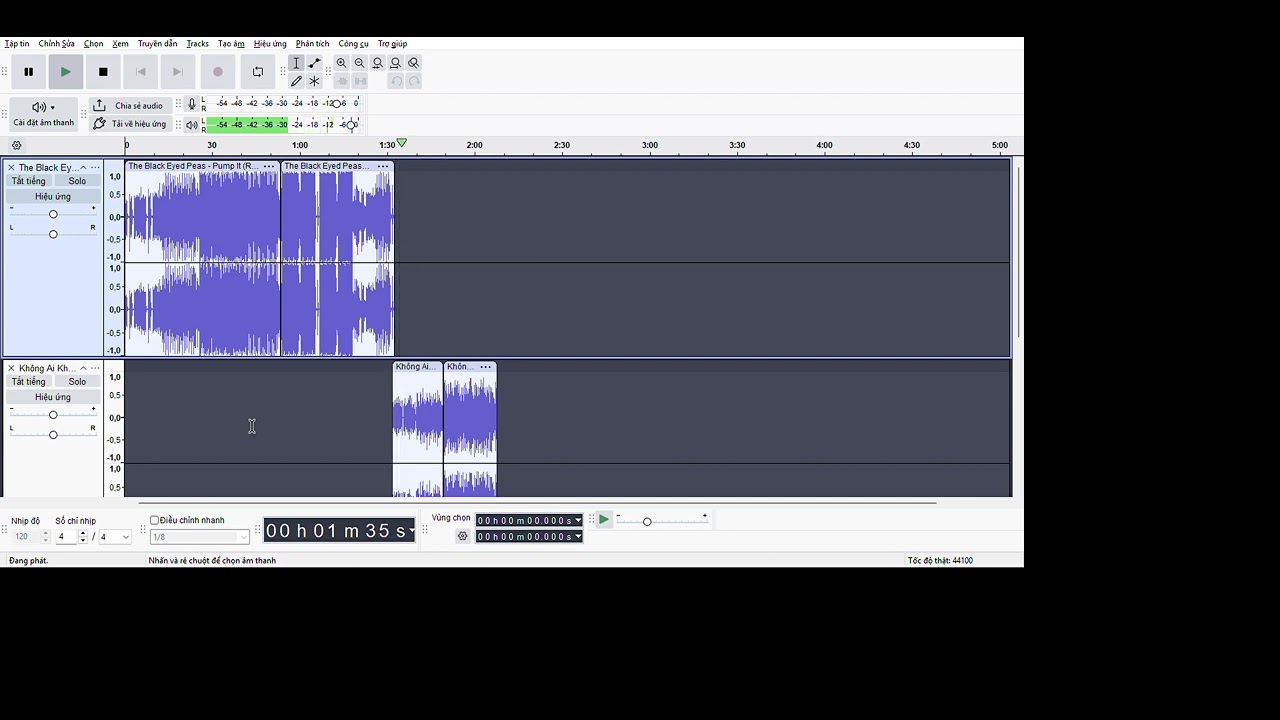Open Hiệu ứng for Không Ai Kh... track

[x=53, y=397]
